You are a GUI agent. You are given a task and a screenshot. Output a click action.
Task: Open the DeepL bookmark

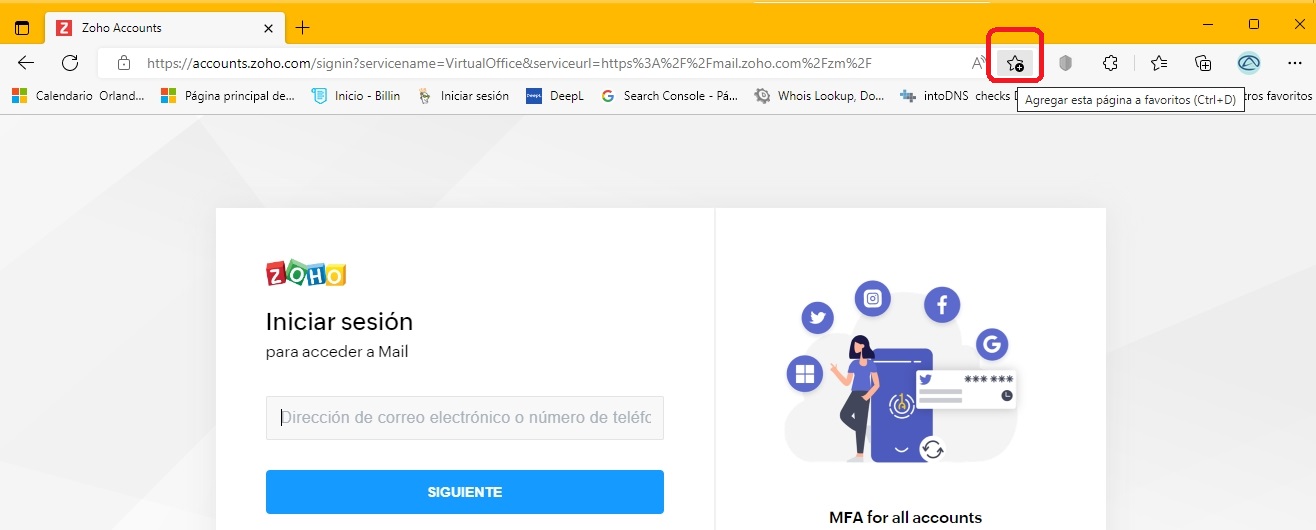coord(555,96)
